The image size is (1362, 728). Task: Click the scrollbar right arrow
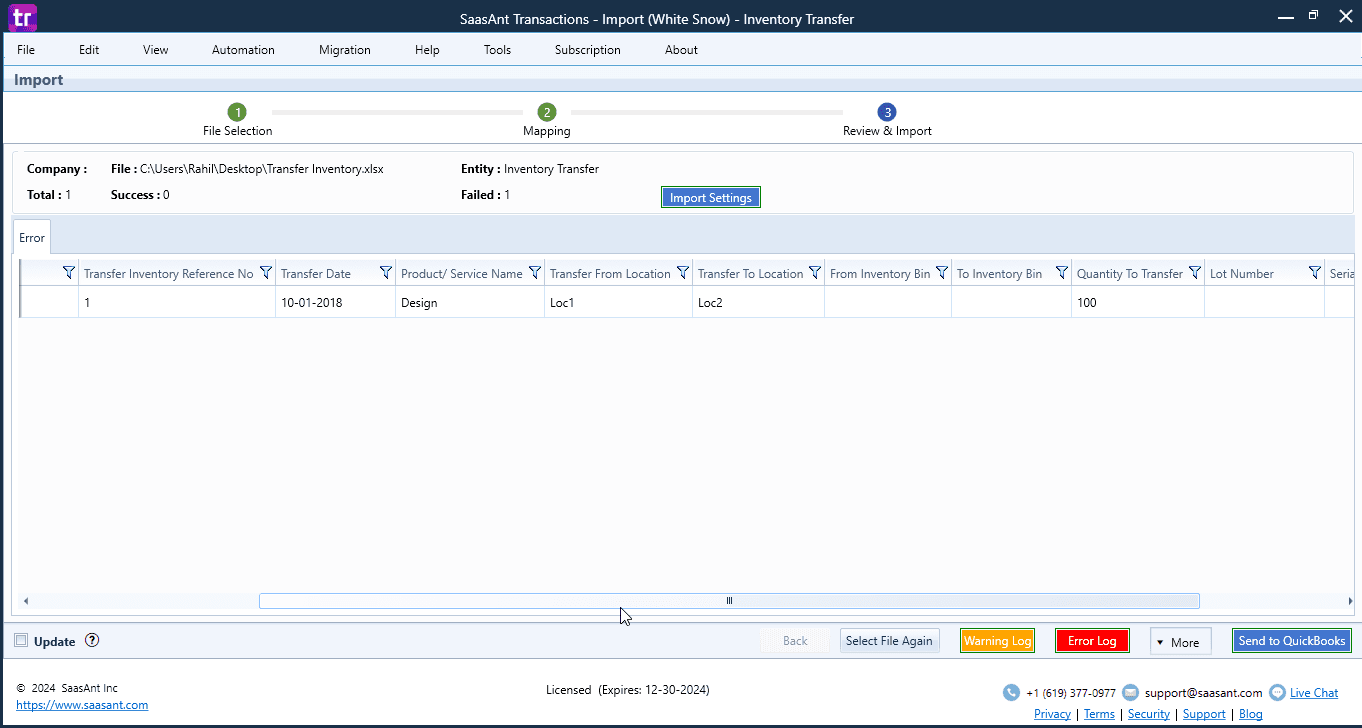(1351, 601)
